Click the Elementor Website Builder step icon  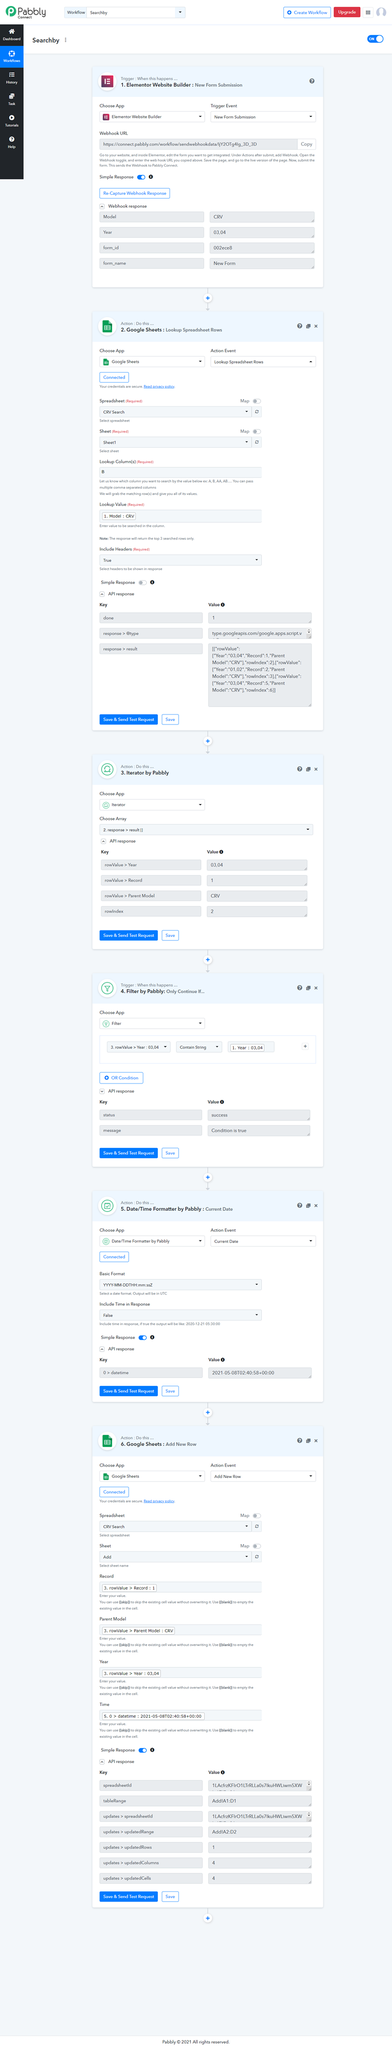(107, 80)
